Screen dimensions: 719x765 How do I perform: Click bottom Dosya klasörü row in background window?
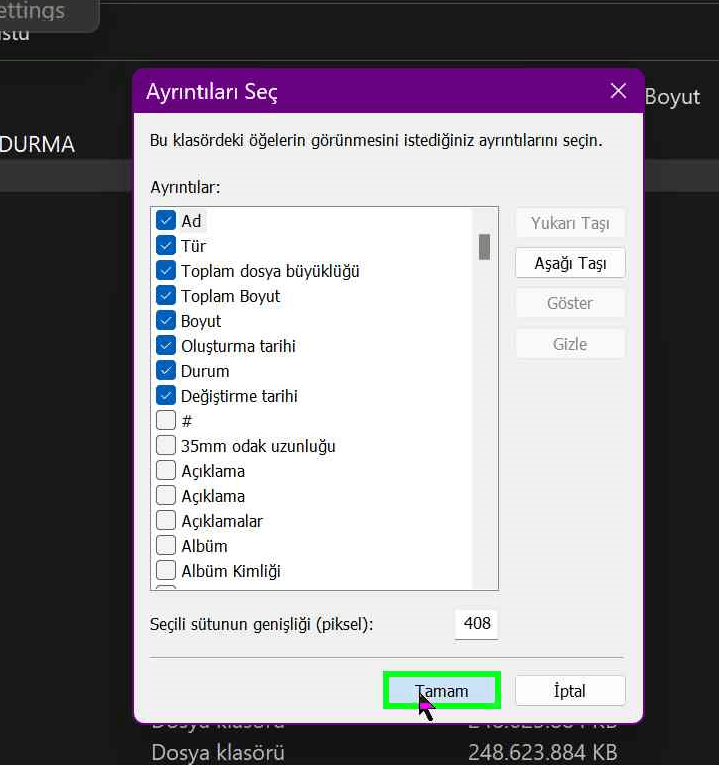coord(218,752)
